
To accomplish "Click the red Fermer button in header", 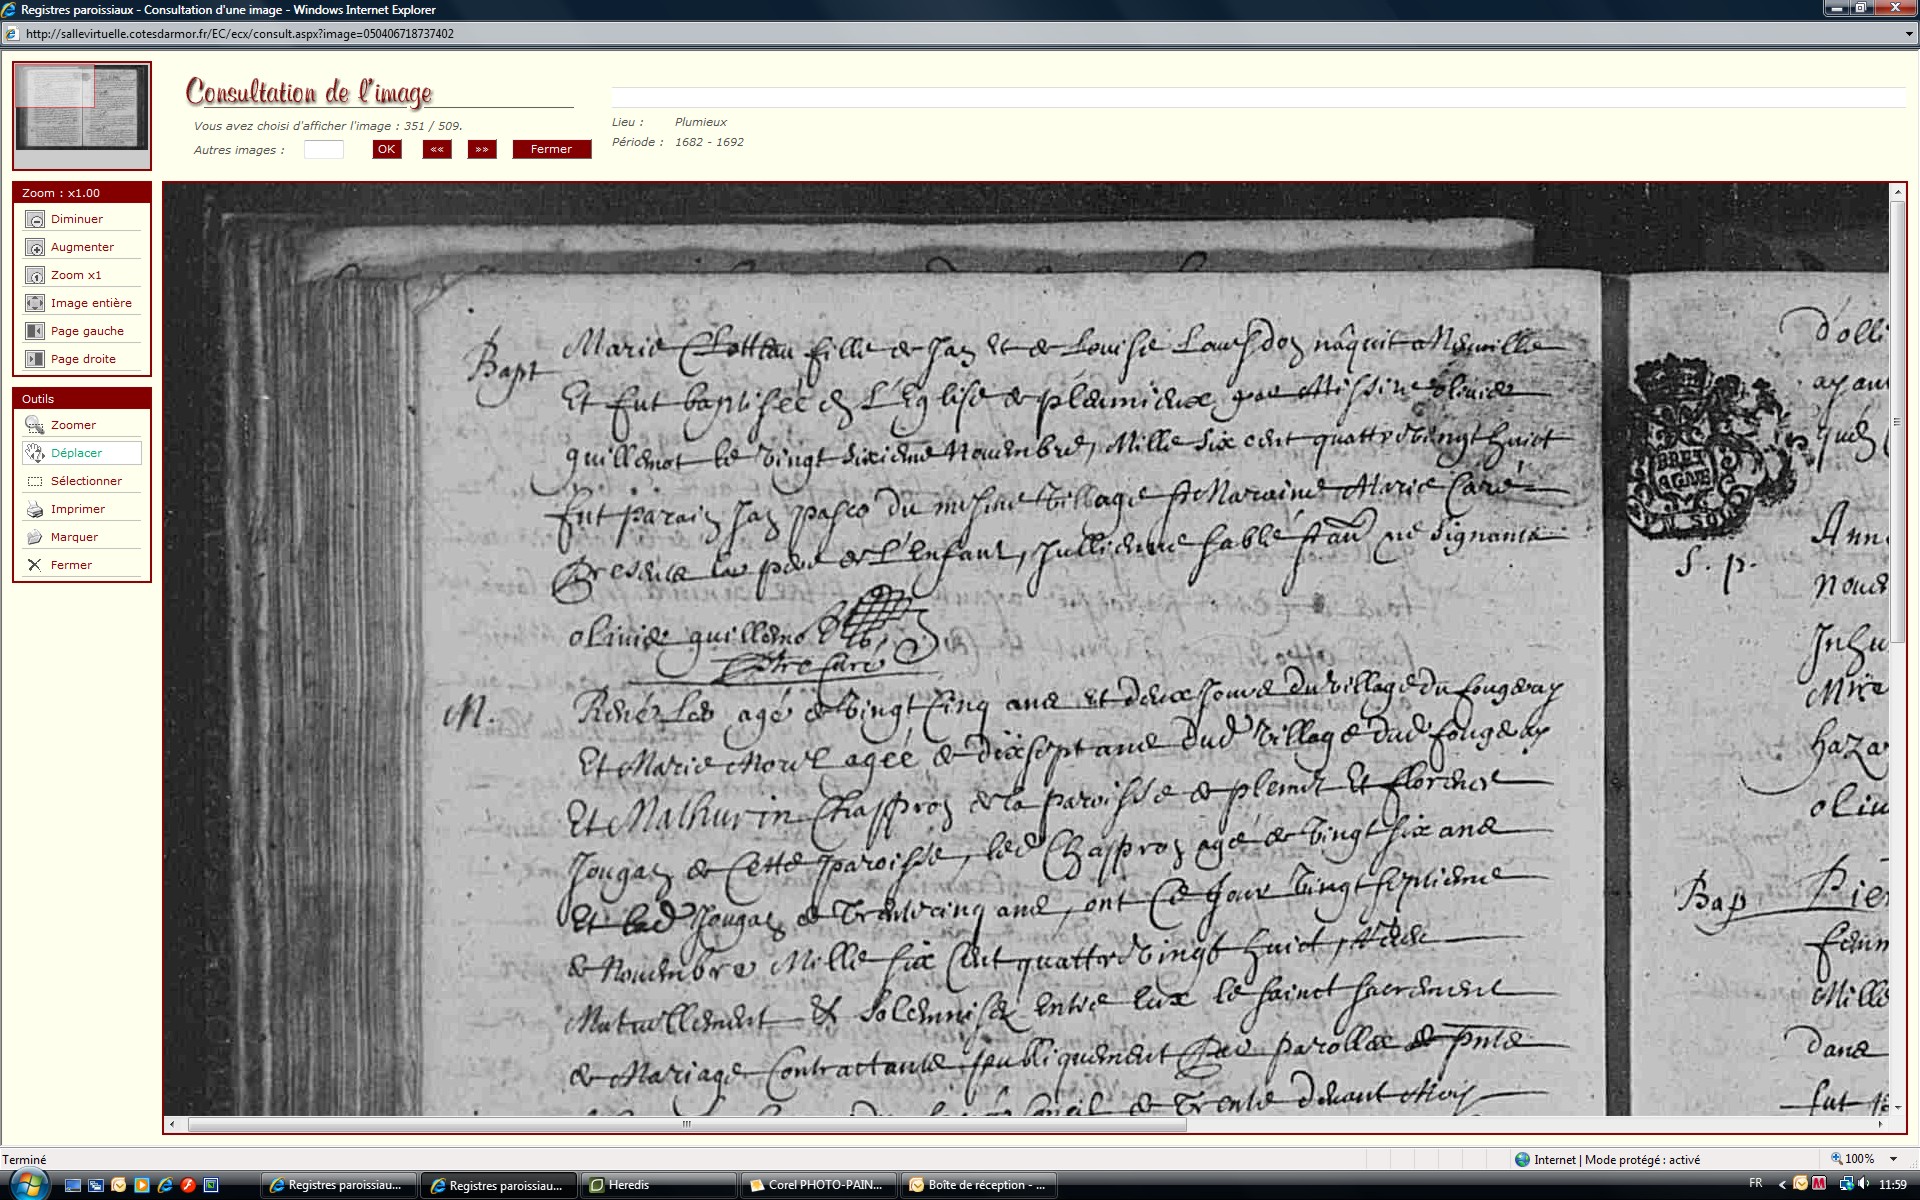I will 551,149.
